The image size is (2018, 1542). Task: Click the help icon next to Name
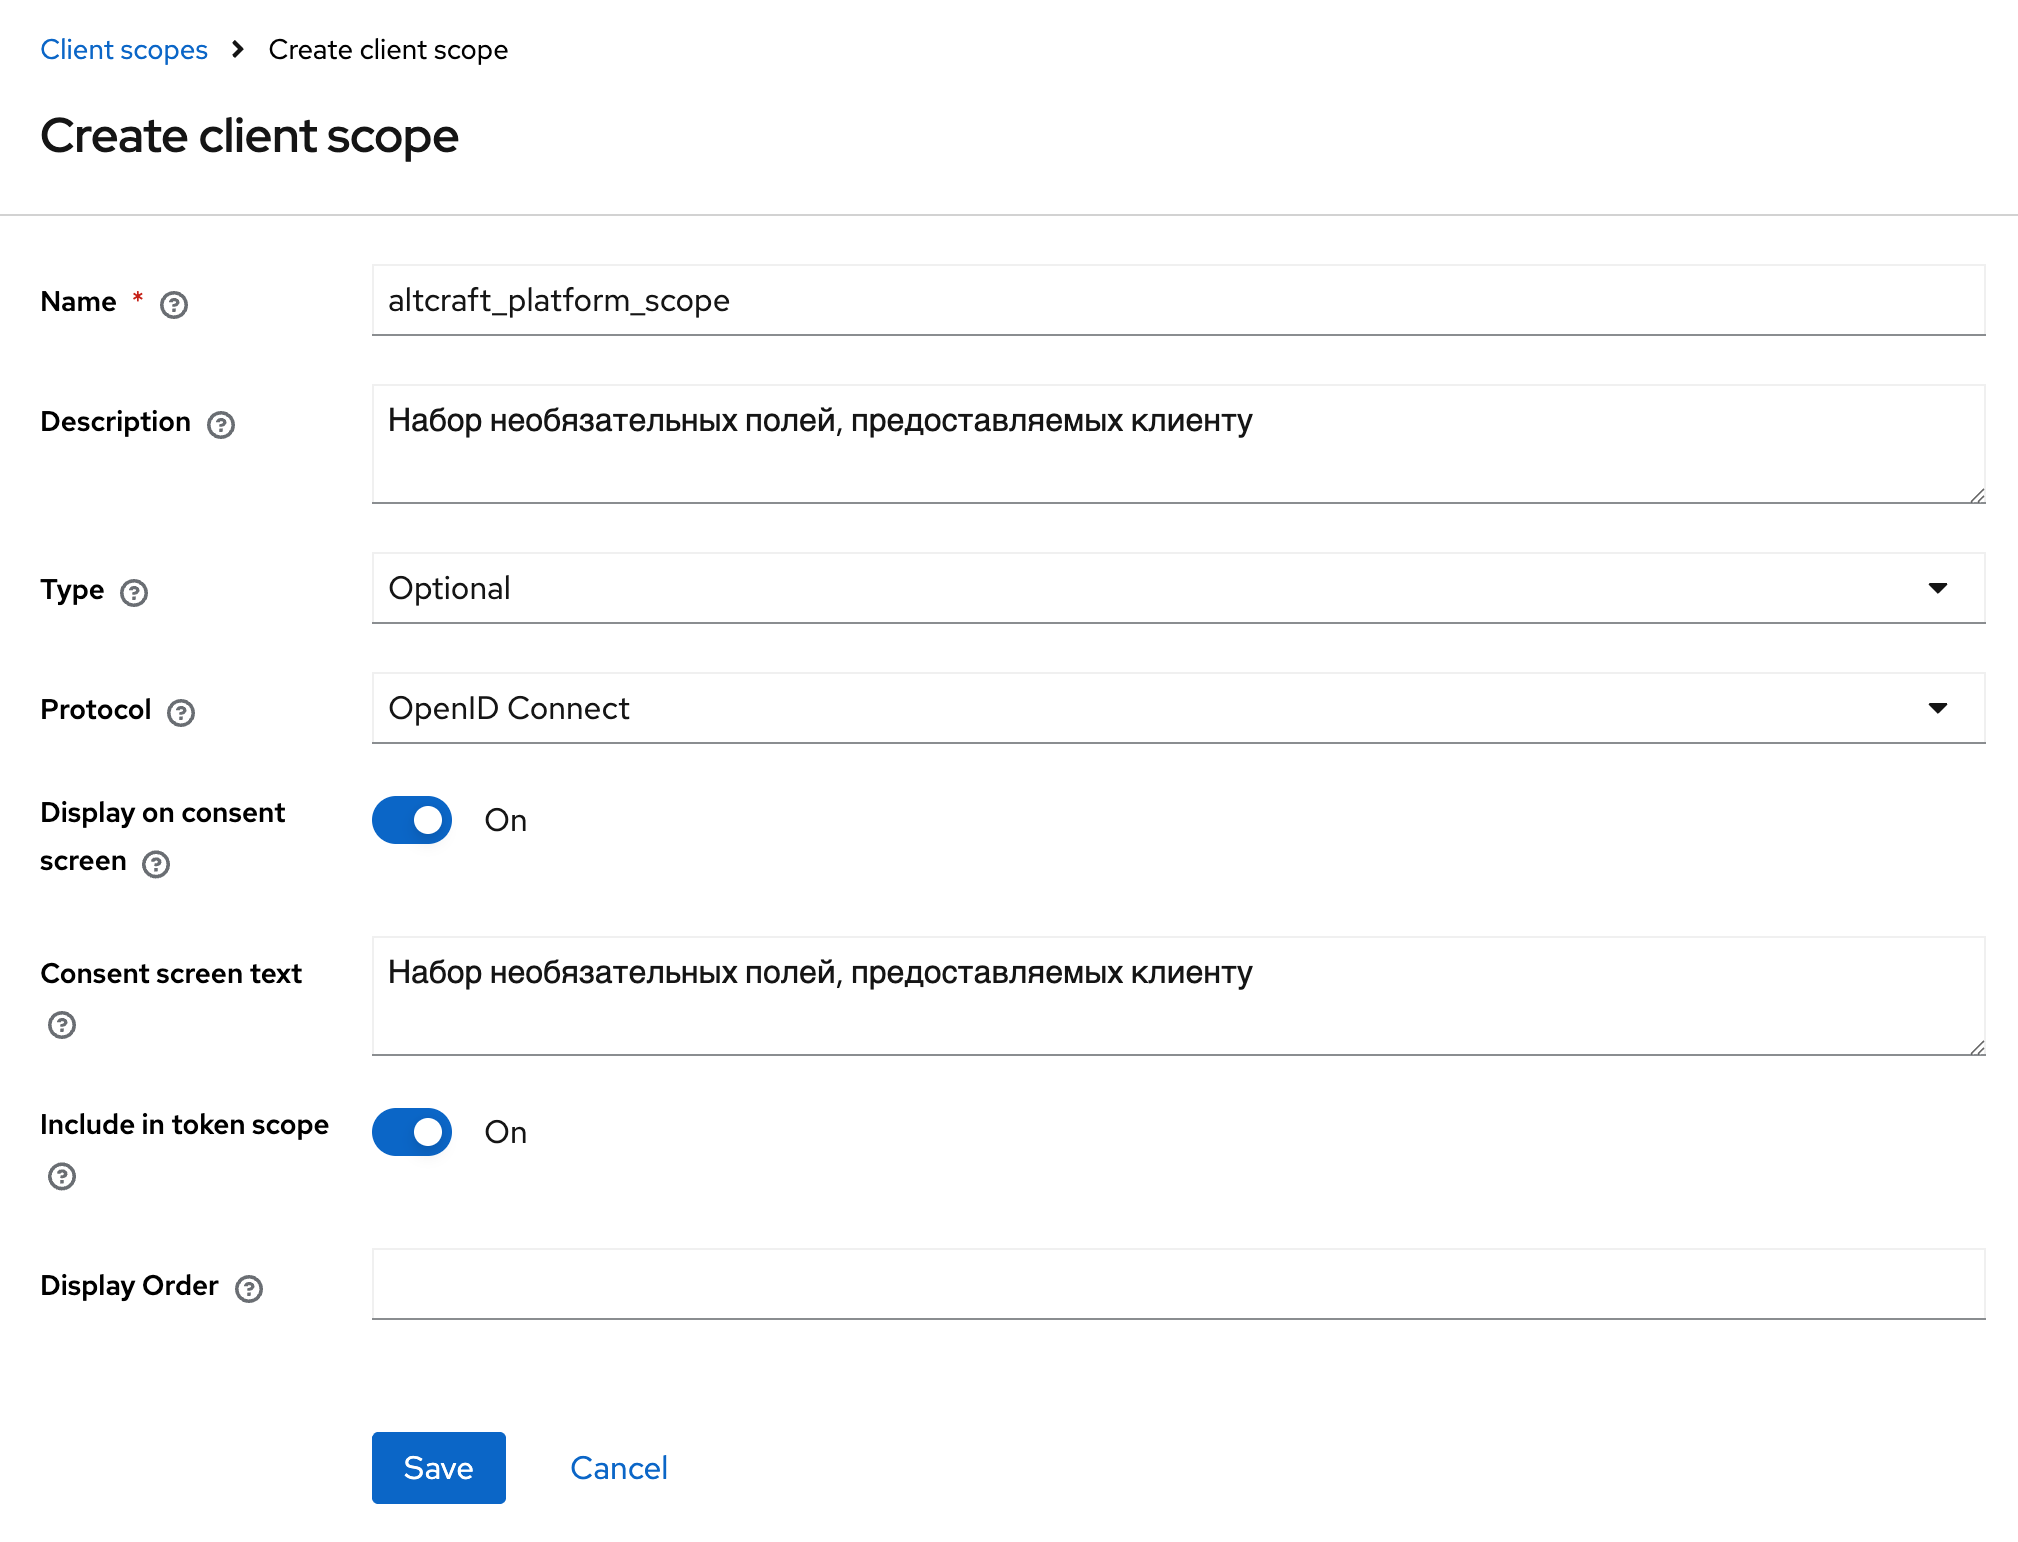174,304
